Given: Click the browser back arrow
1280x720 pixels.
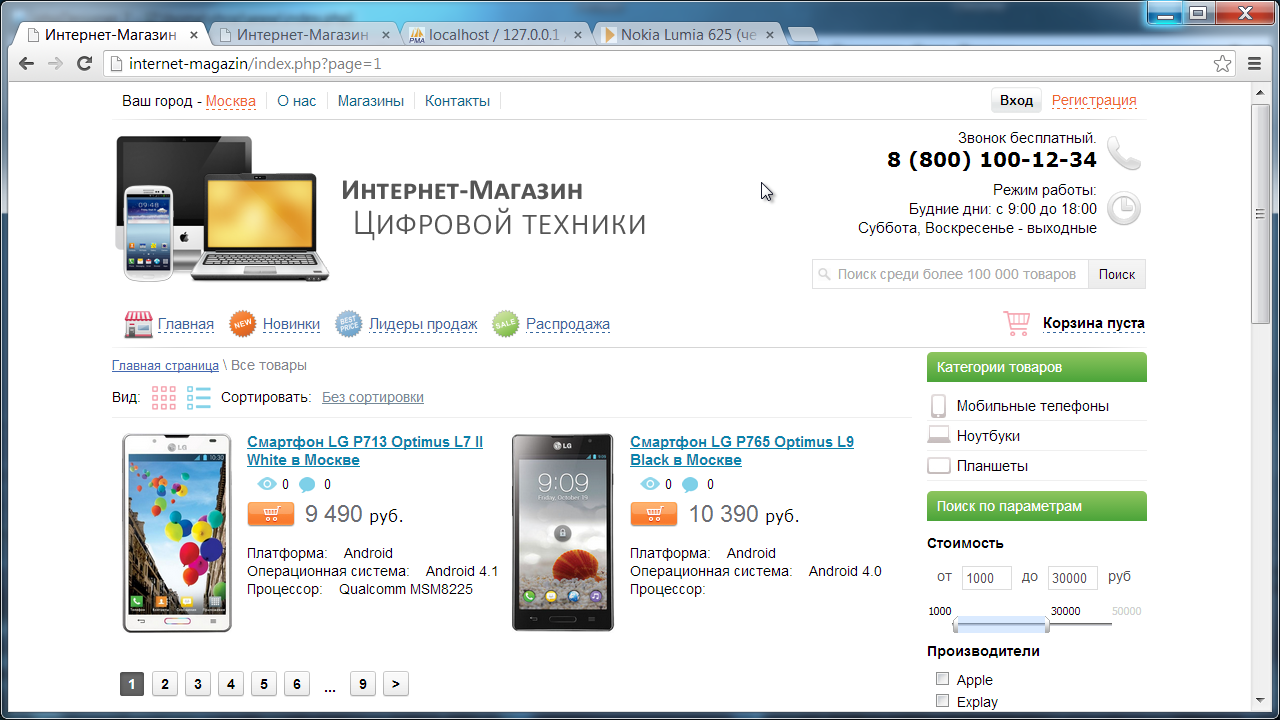Looking at the screenshot, I should [27, 64].
